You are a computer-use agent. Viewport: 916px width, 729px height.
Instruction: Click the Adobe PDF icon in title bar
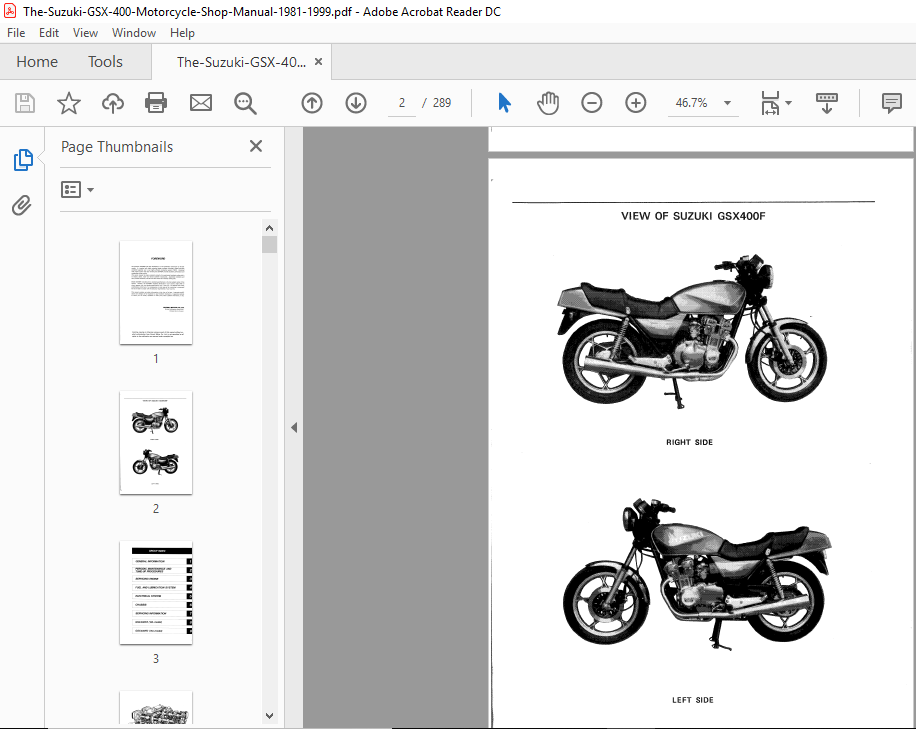[x=10, y=11]
